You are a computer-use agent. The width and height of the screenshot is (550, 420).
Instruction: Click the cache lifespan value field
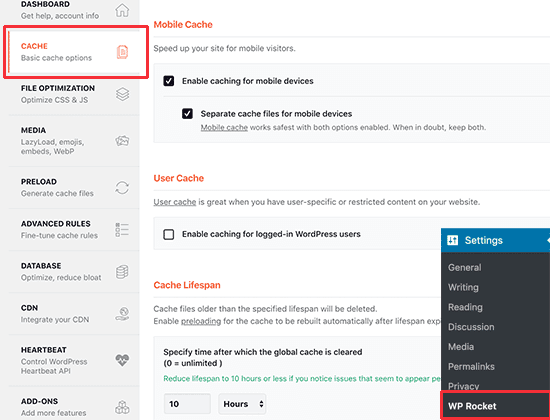tap(187, 404)
